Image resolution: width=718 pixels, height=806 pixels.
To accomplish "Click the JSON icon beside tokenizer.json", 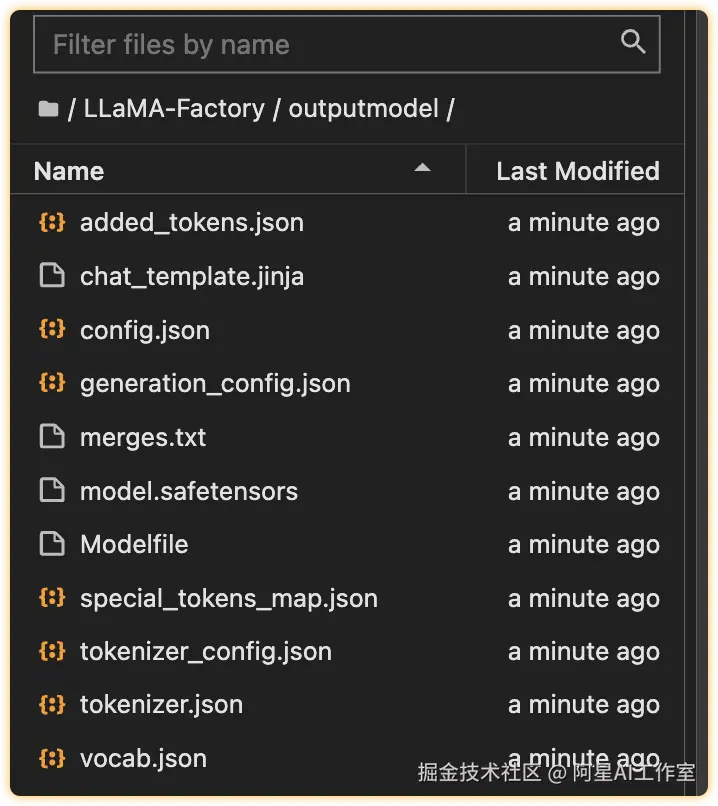I will pyautogui.click(x=51, y=704).
